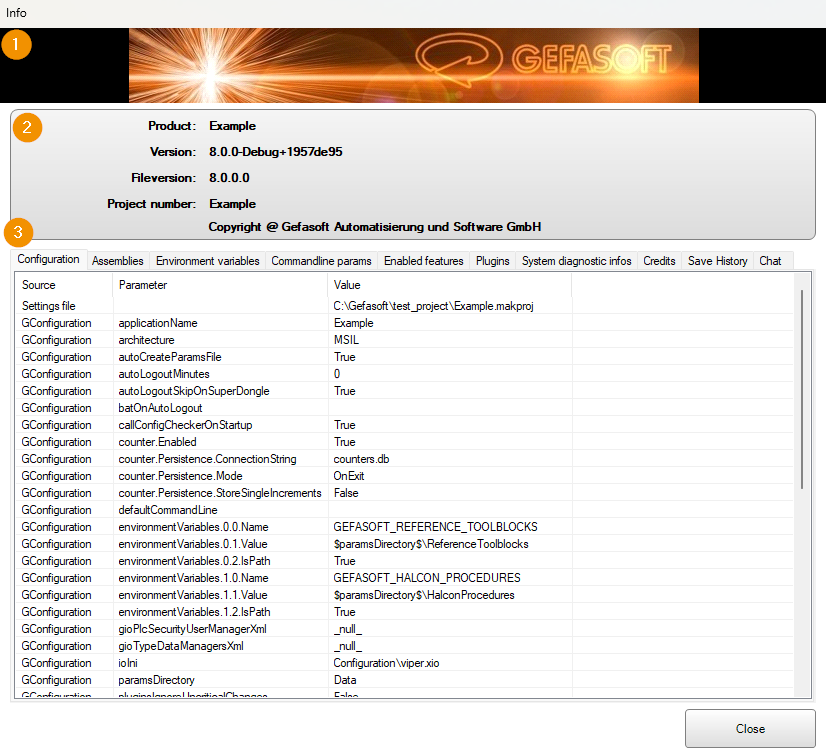
Task: Click the Close button
Action: [x=750, y=729]
